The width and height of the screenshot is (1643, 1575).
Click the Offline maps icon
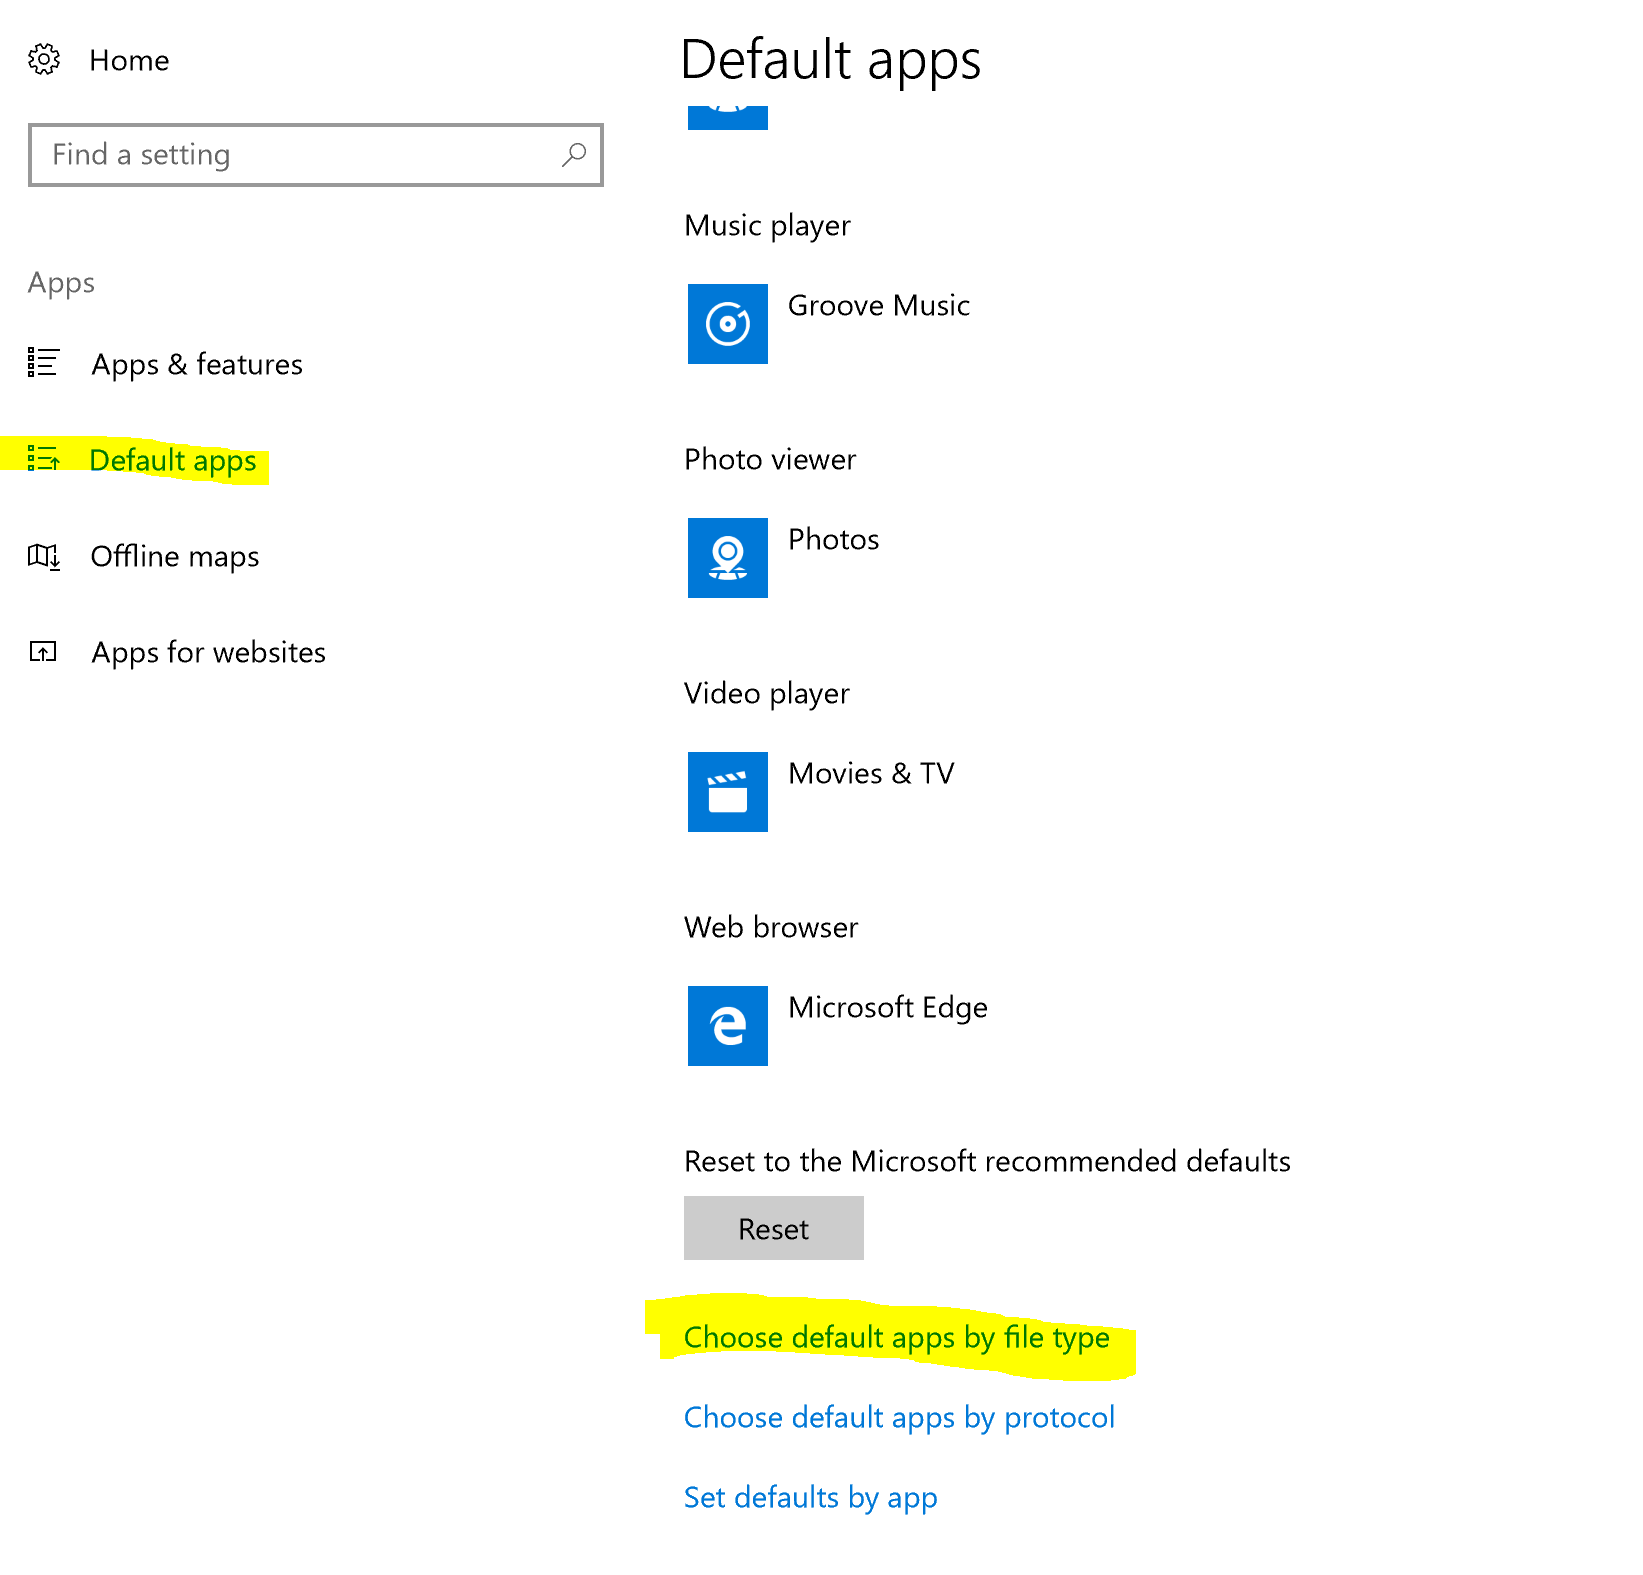[x=43, y=556]
